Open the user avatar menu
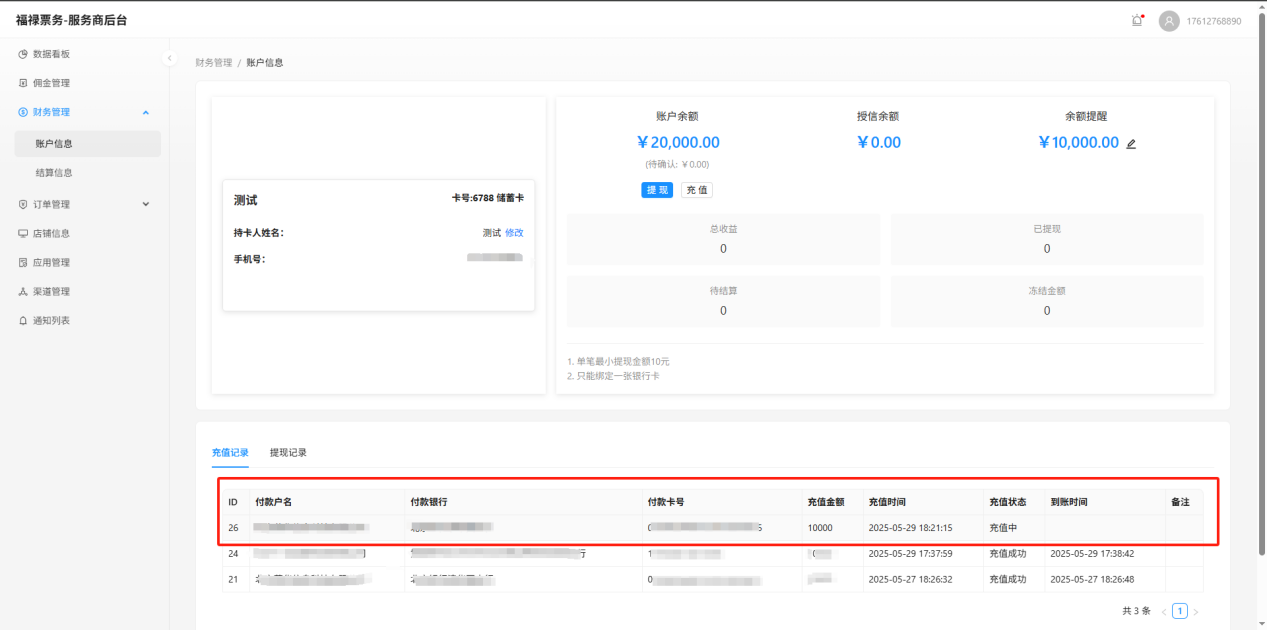This screenshot has width=1267, height=630. [x=1169, y=21]
